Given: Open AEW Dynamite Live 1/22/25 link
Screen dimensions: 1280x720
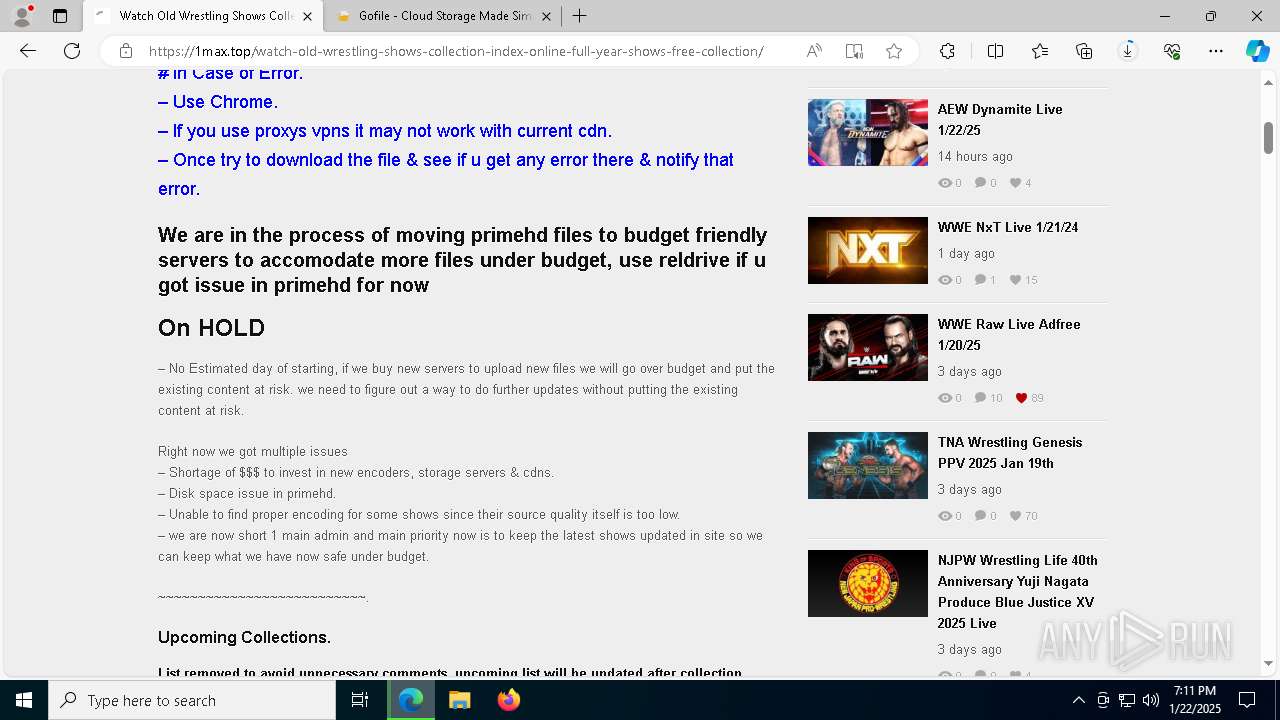Looking at the screenshot, I should pos(1000,120).
